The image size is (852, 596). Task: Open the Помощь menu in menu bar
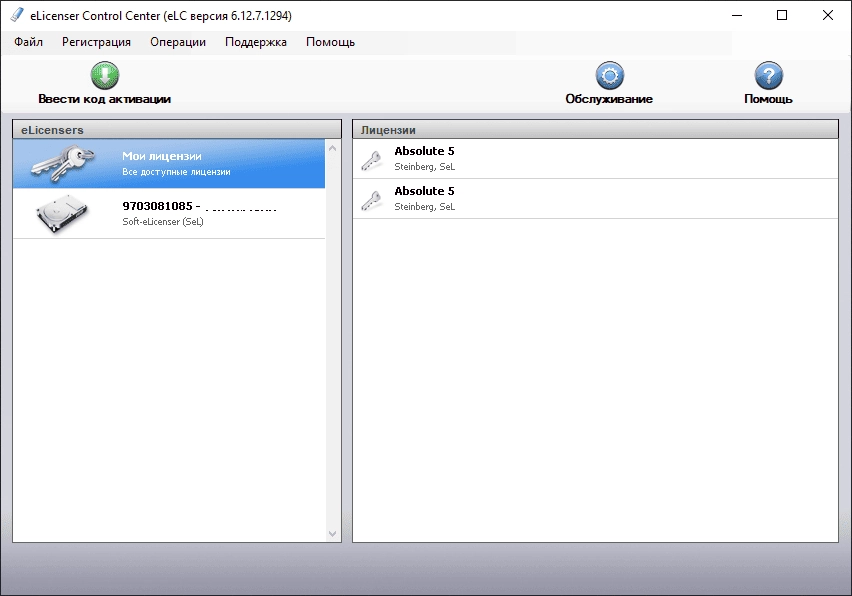[330, 42]
